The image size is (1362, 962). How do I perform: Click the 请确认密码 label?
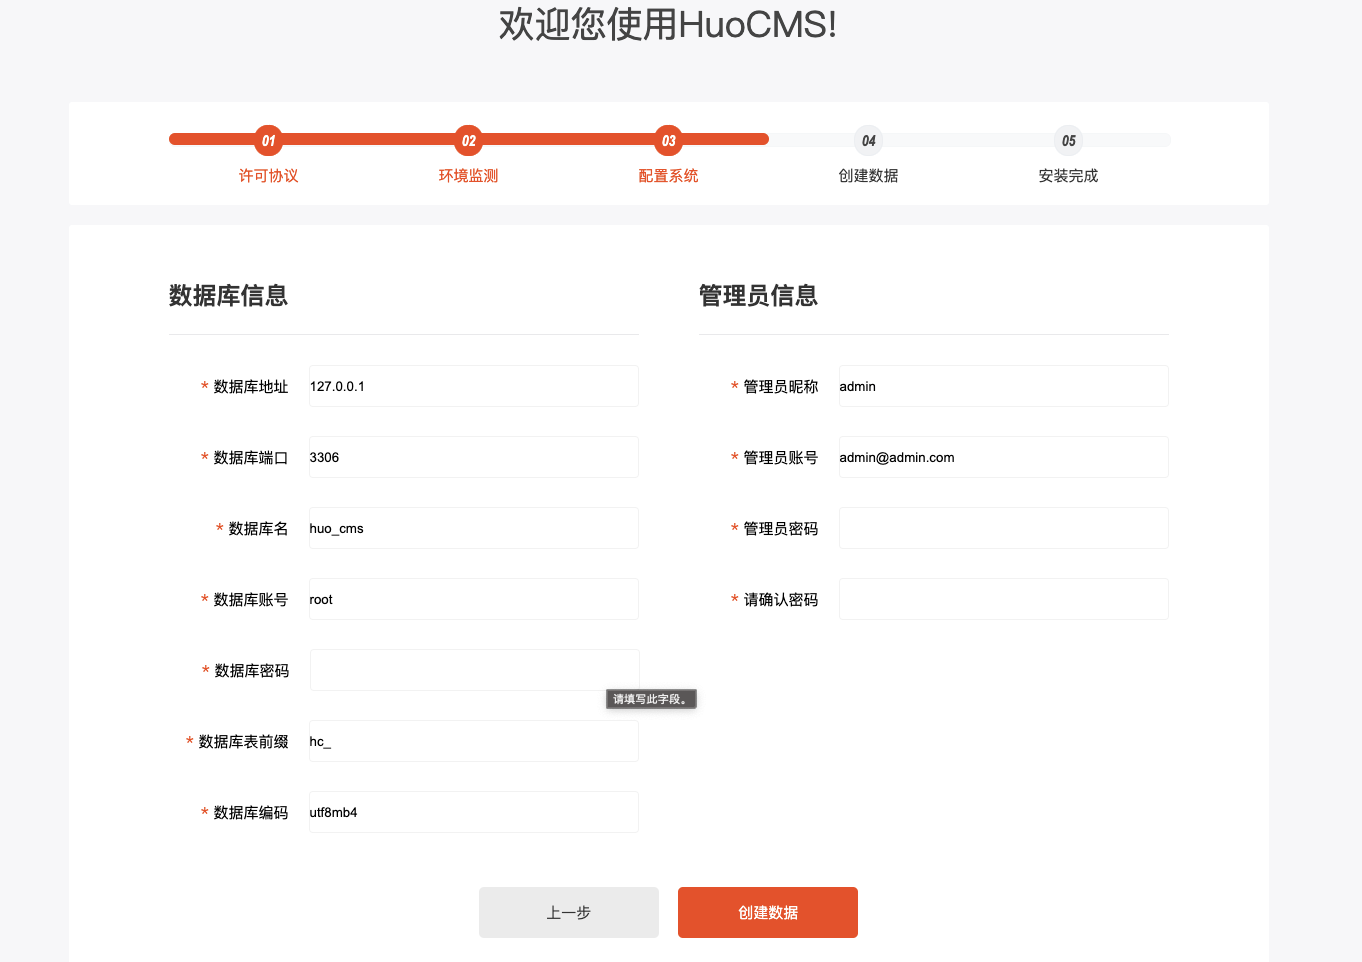[x=781, y=600]
